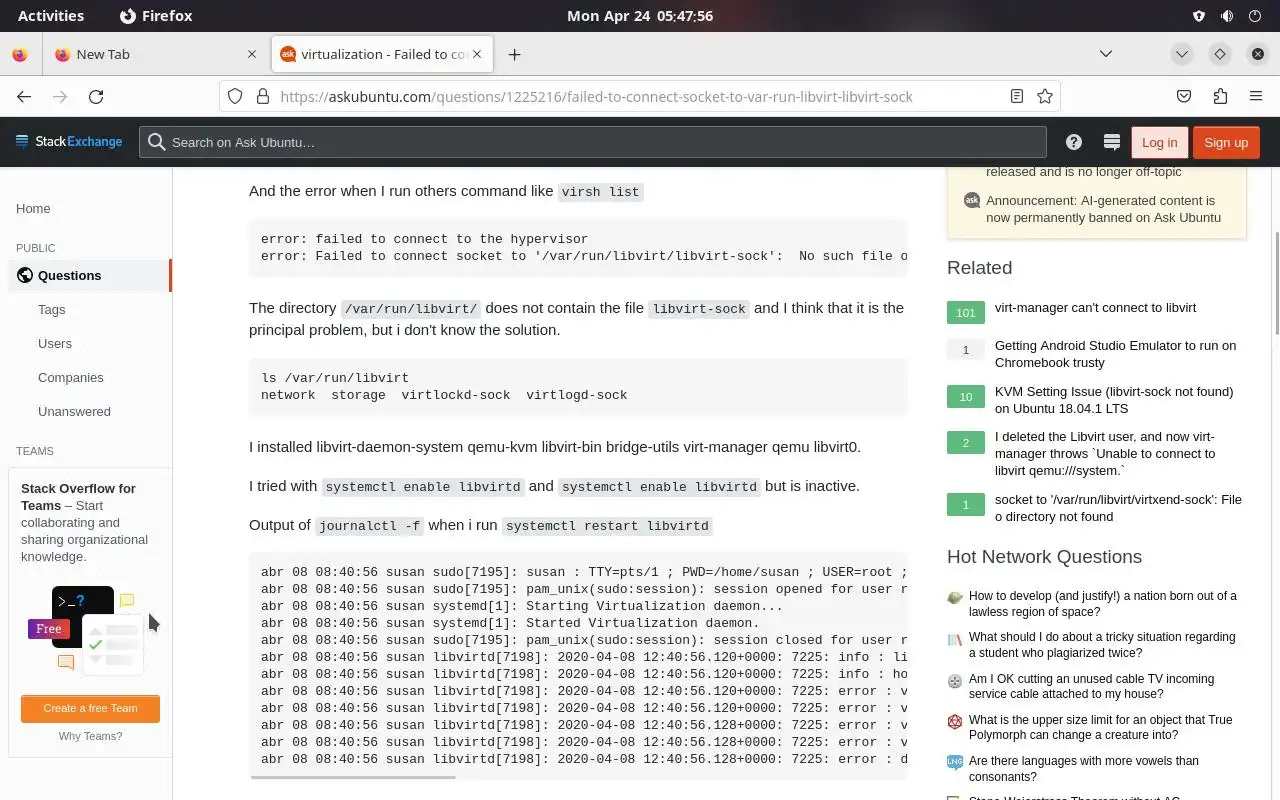Open the Stack Exchange help icon
This screenshot has width=1280, height=800.
click(1073, 142)
